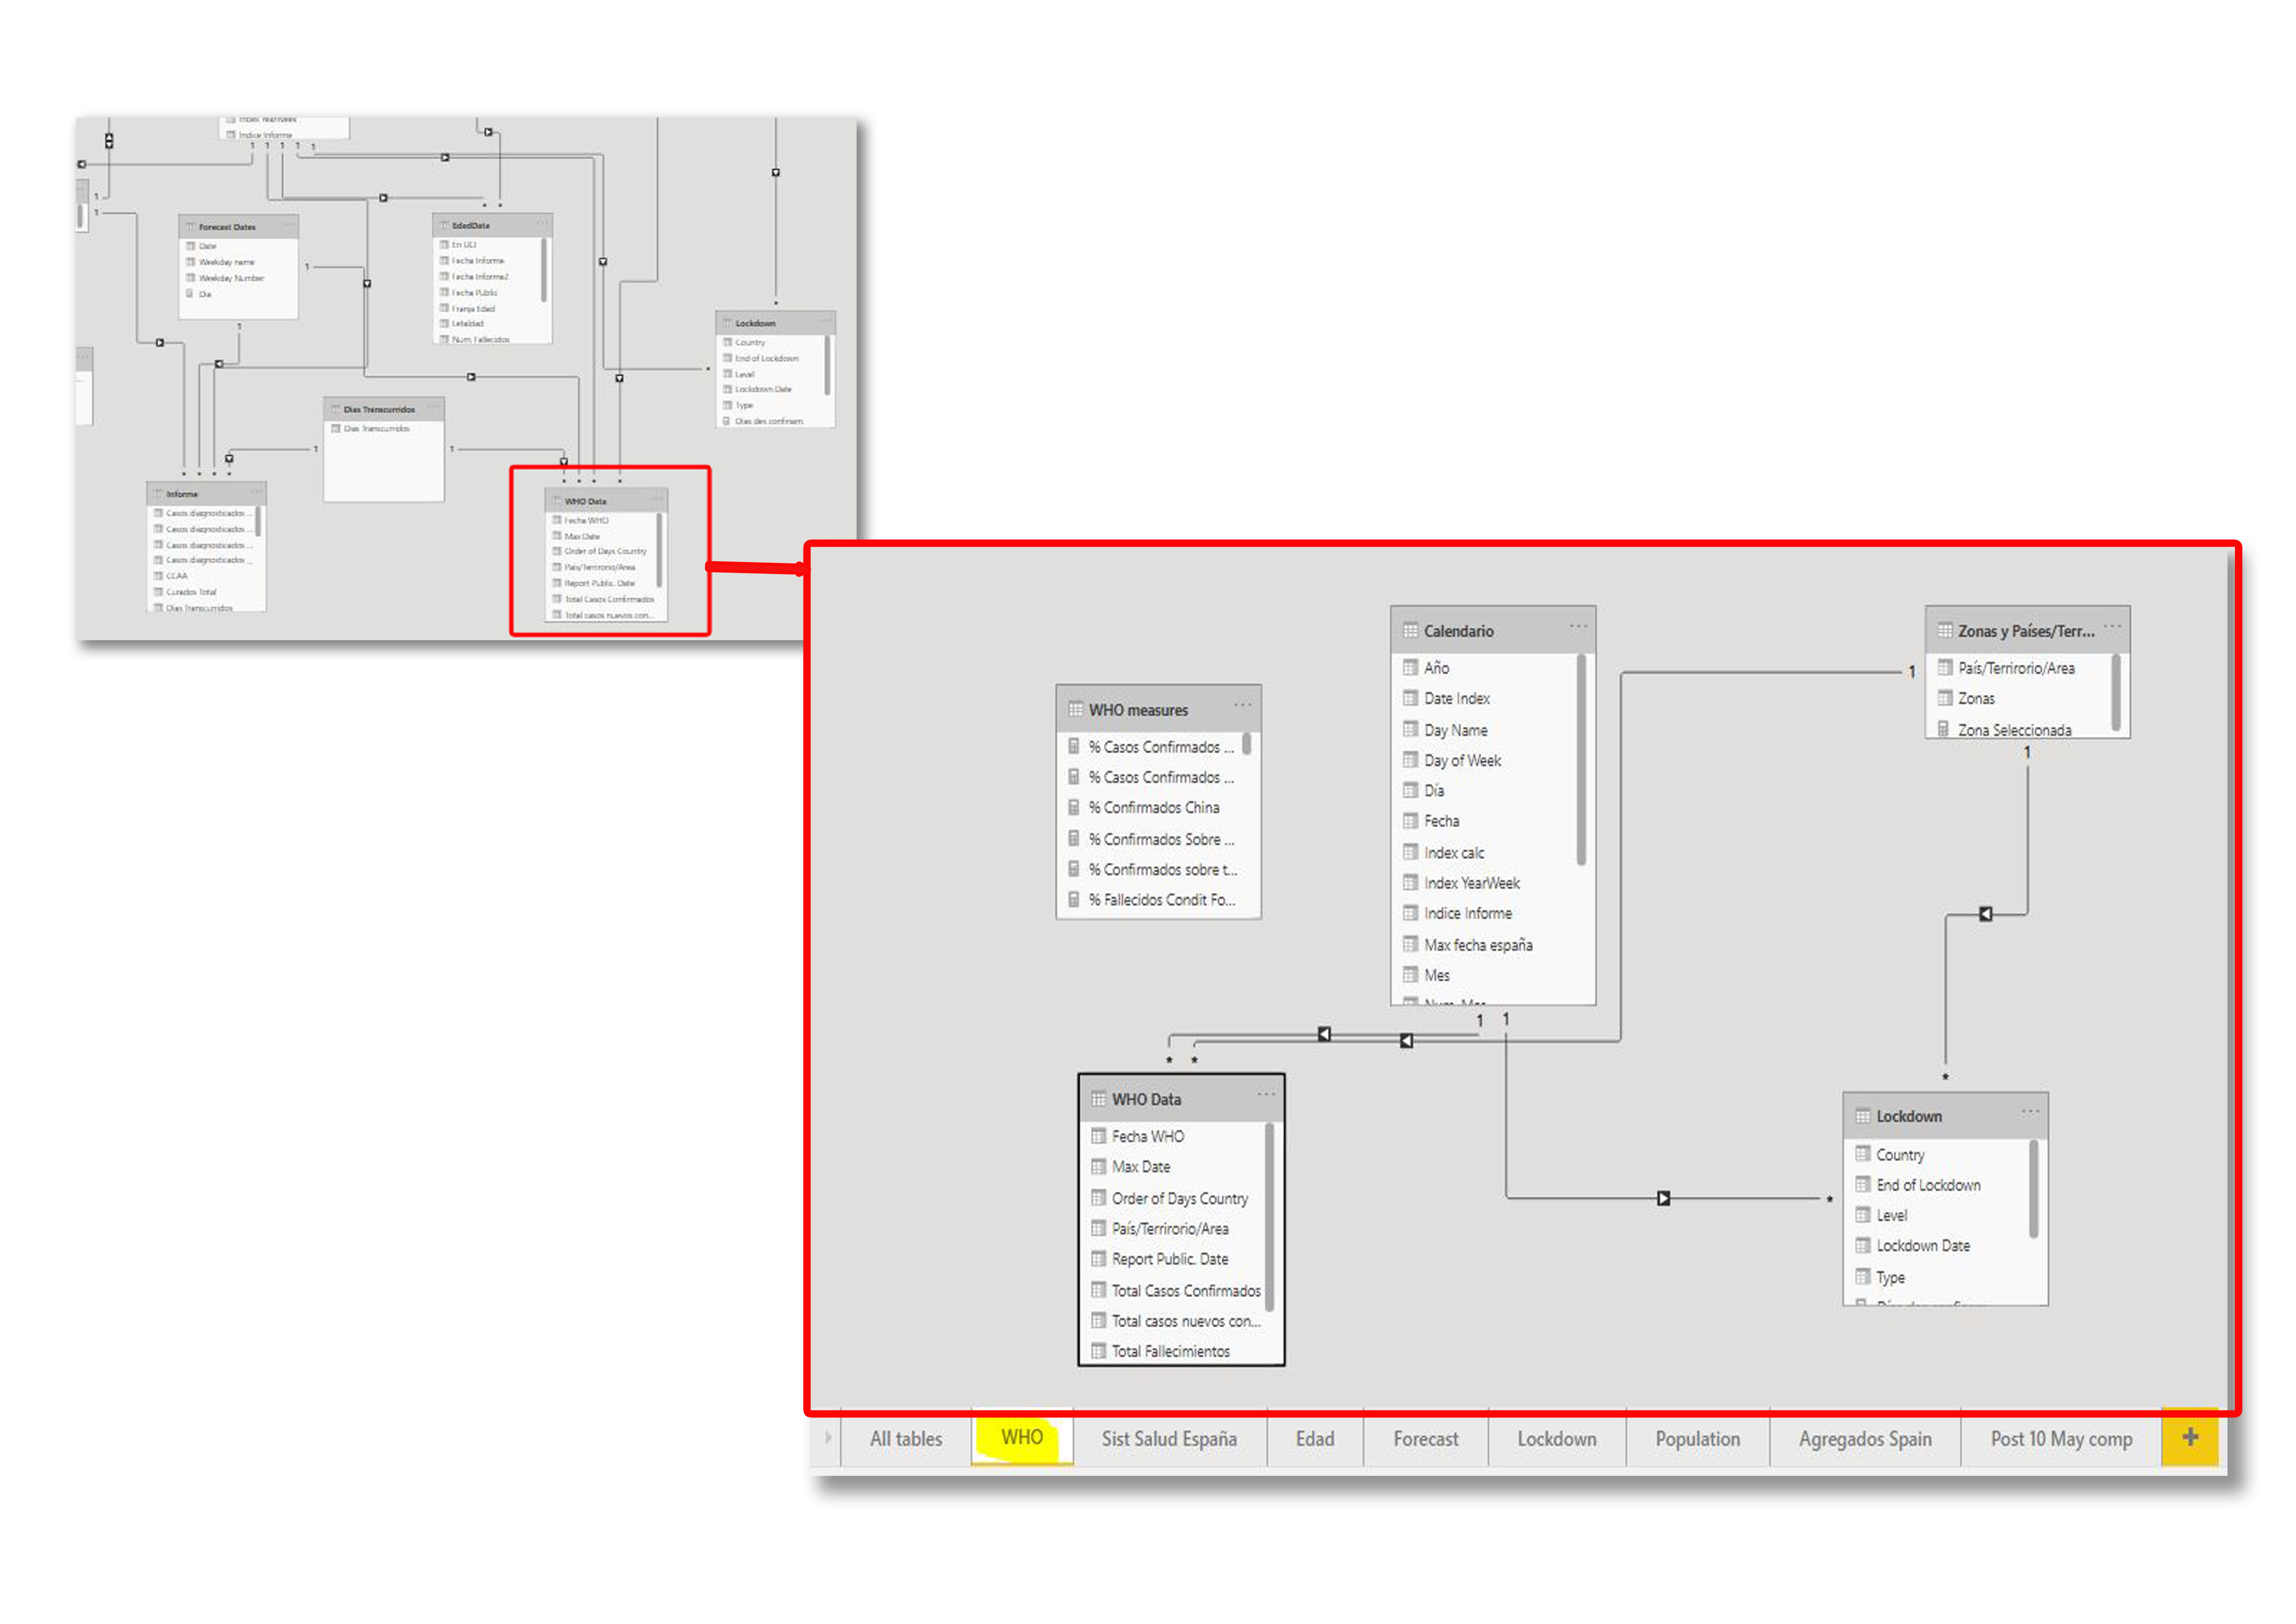The image size is (2296, 1624).
Task: Select the Fecha WHO field
Action: (1147, 1137)
